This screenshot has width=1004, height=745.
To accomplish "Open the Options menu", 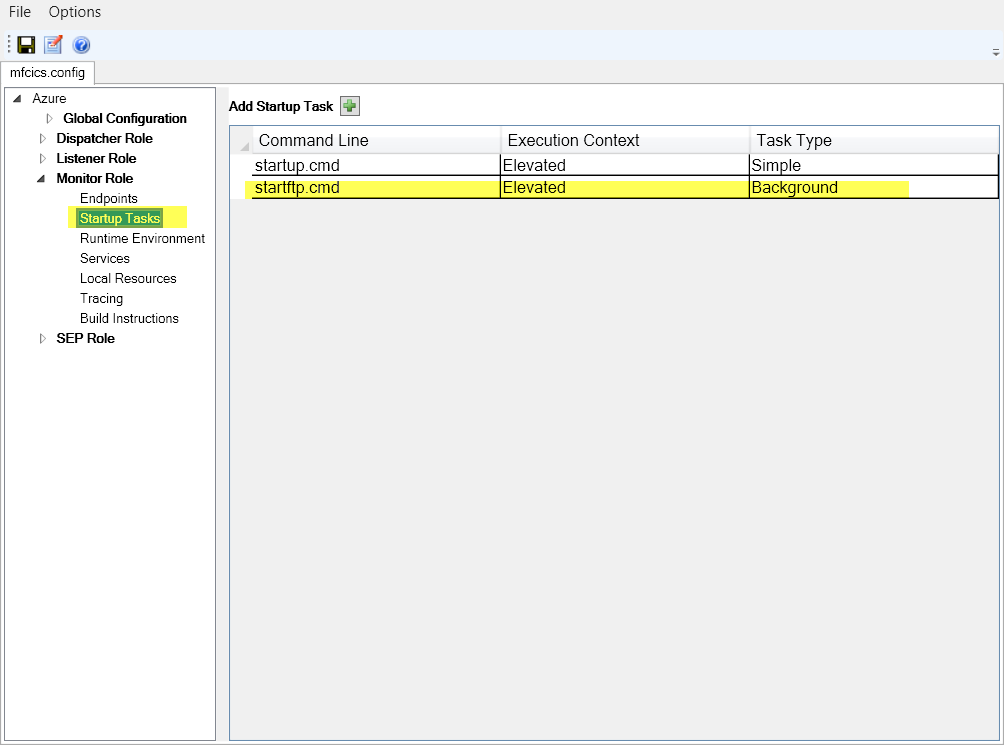I will click(x=74, y=12).
